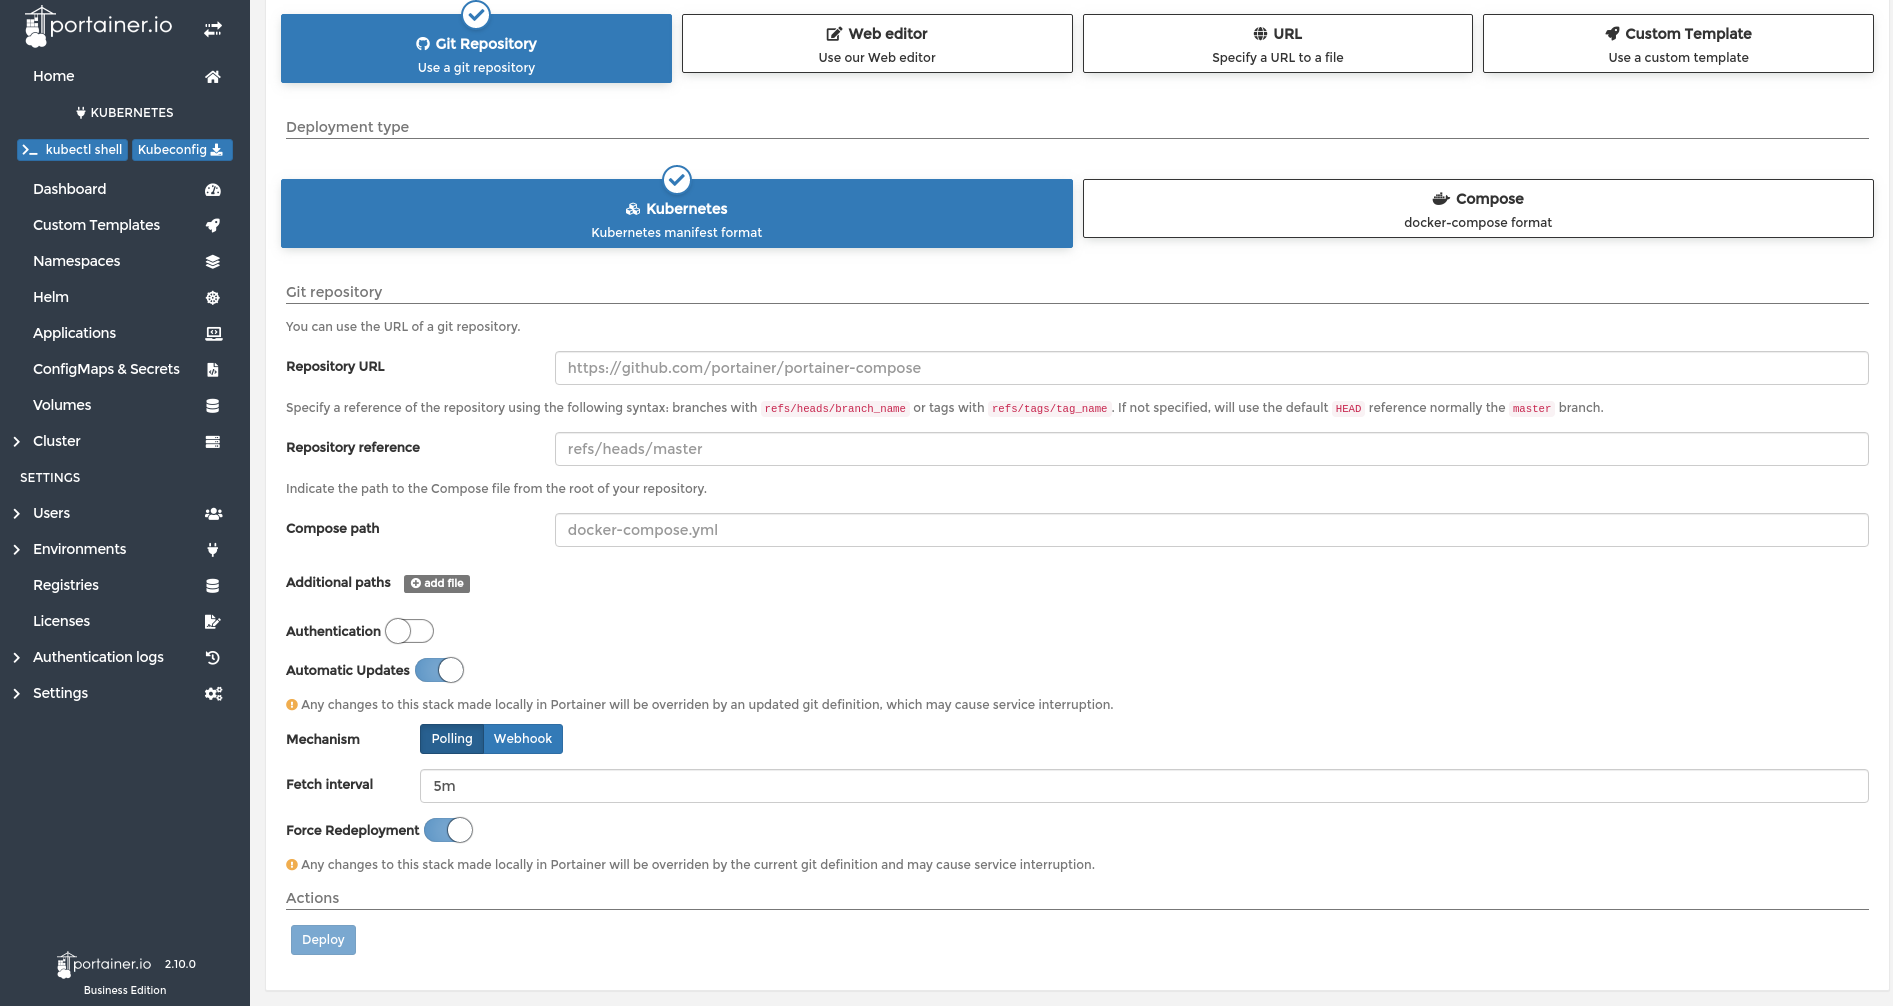Open the kubectl shell
The image size is (1893, 1006).
(x=72, y=150)
